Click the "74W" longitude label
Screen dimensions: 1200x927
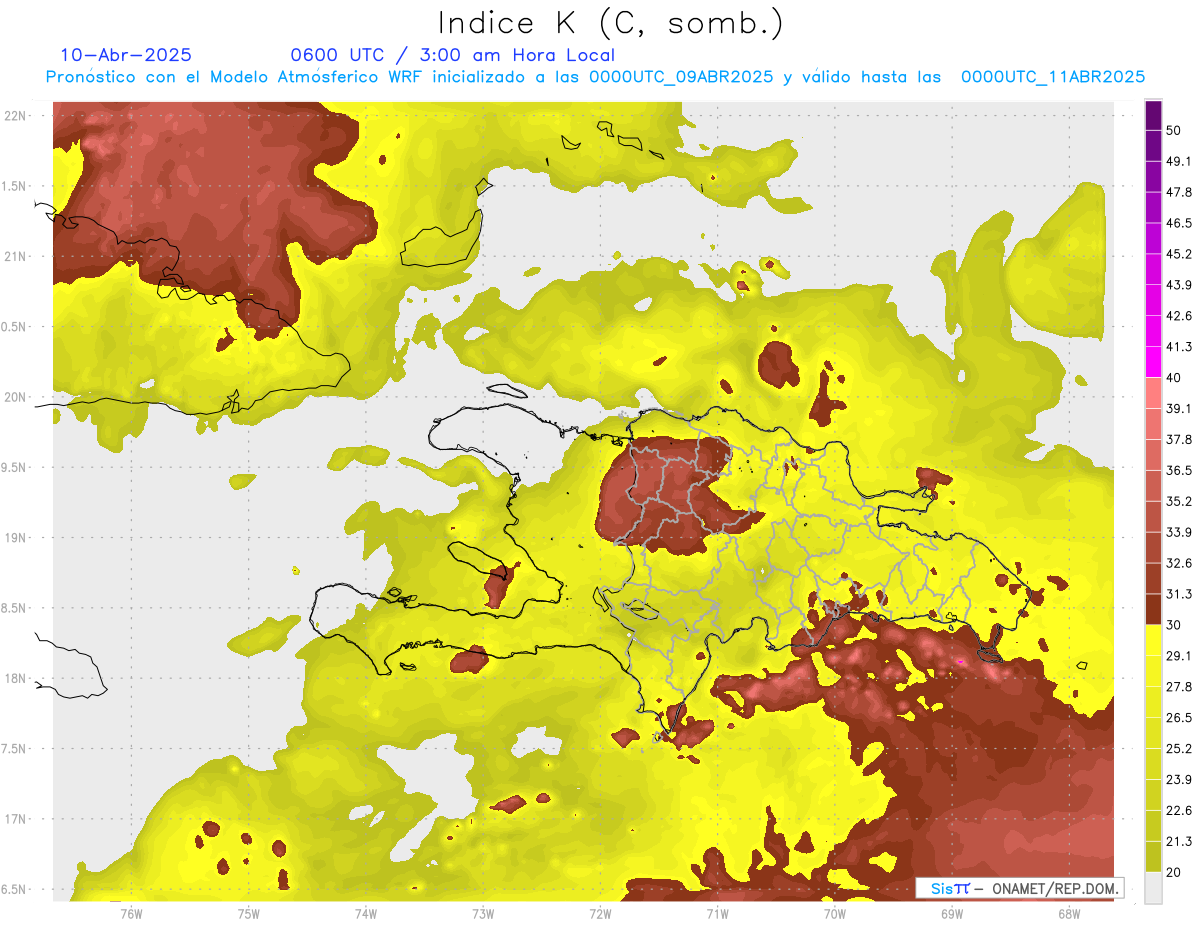coord(365,913)
